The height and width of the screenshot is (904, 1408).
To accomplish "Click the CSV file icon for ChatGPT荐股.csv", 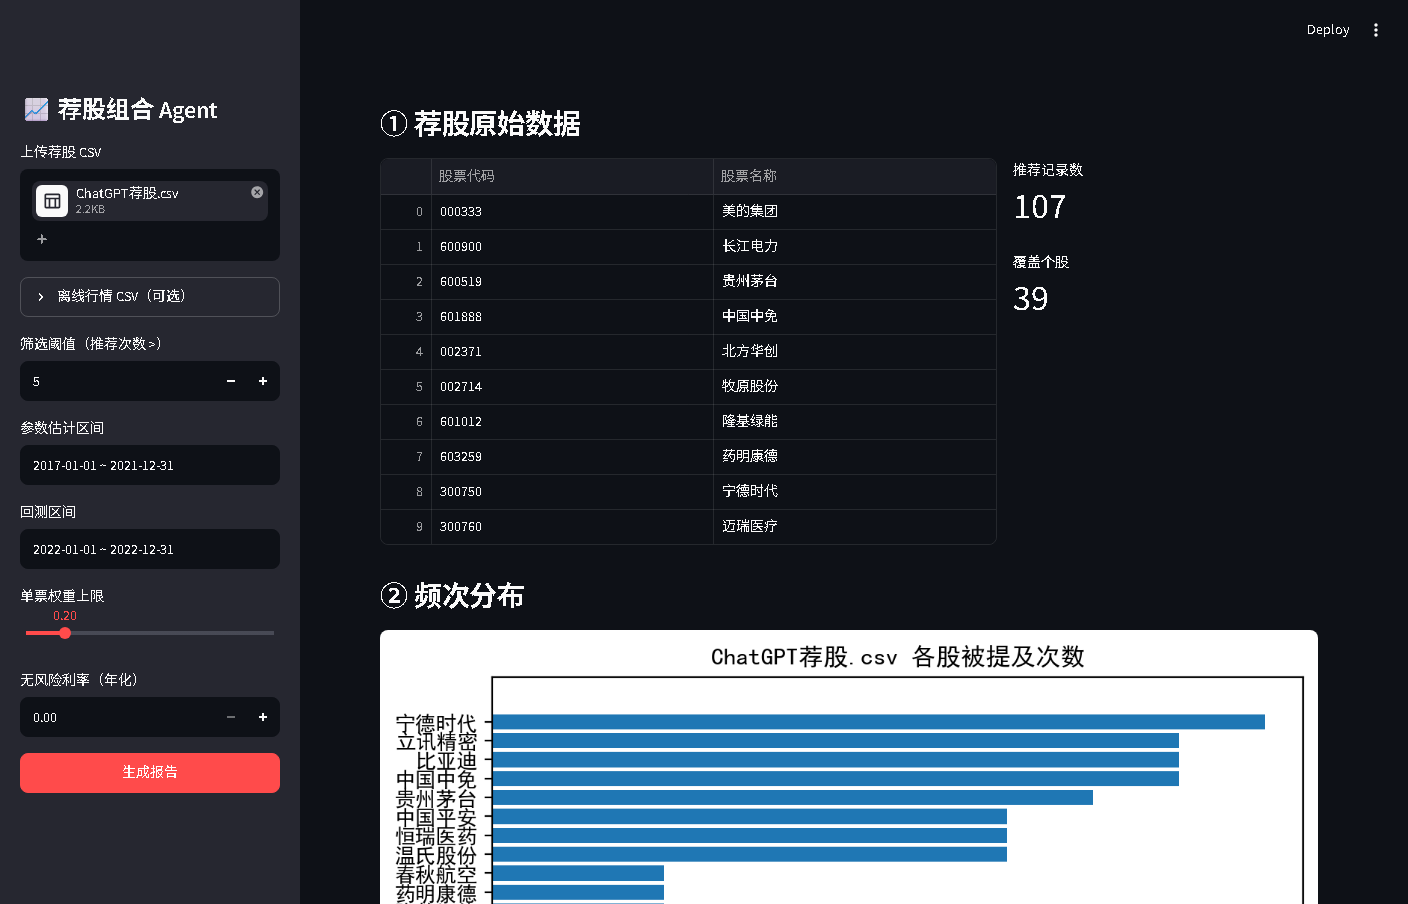I will point(52,201).
